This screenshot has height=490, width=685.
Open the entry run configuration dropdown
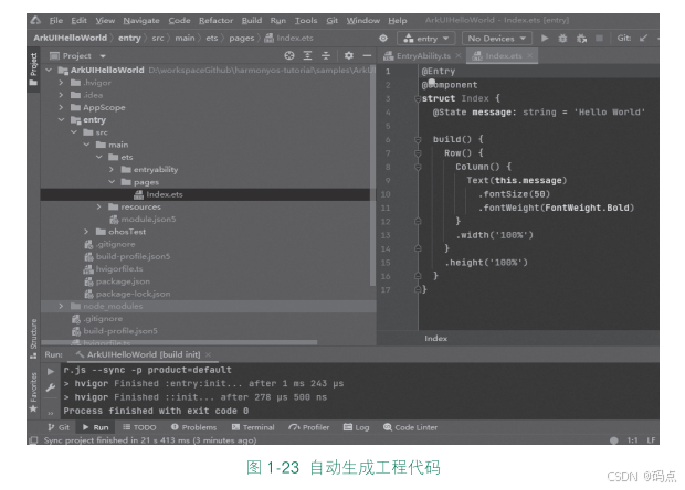[x=426, y=38]
